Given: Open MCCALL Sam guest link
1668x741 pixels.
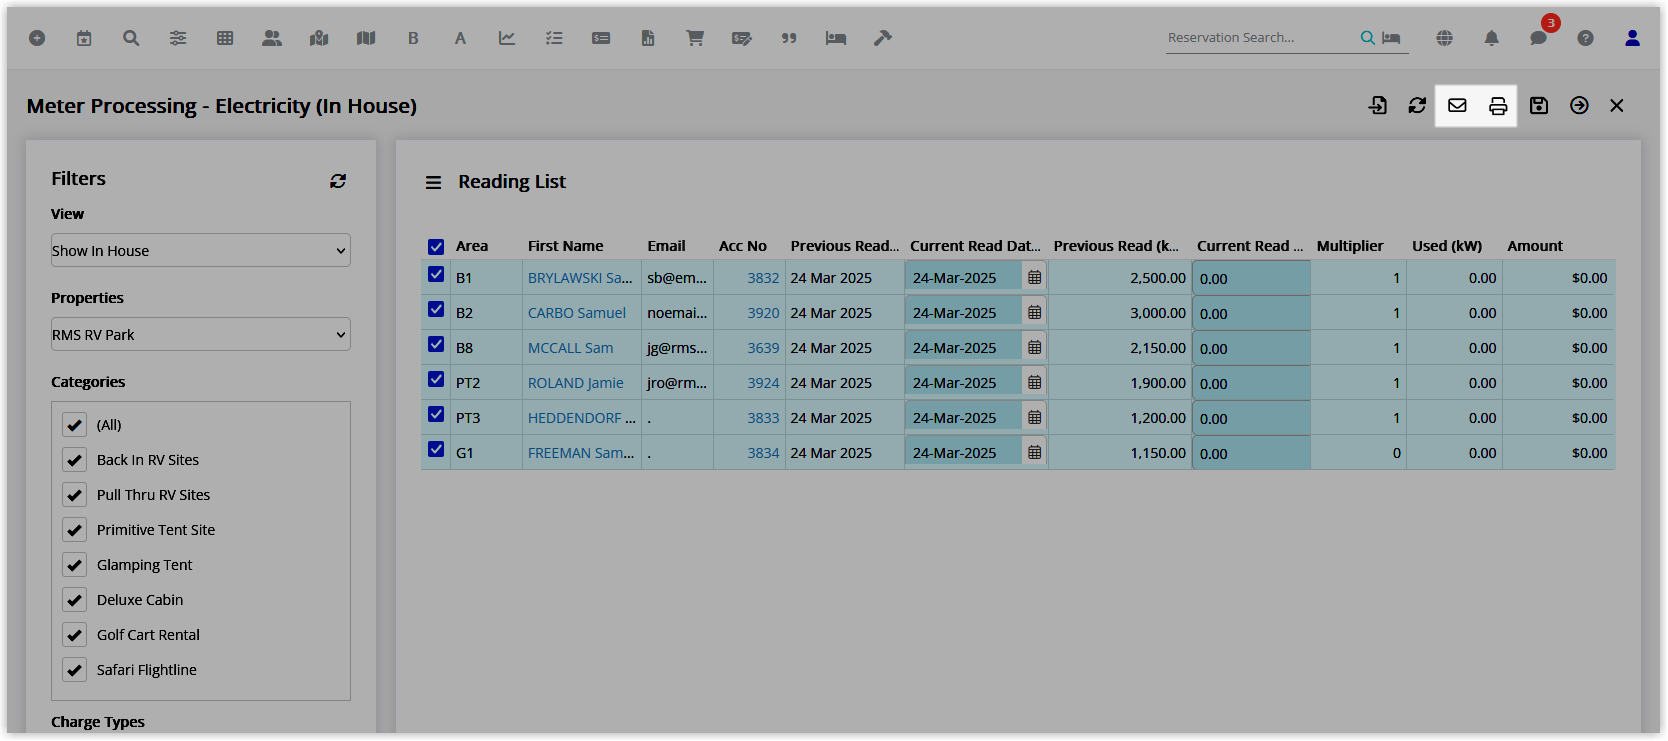Looking at the screenshot, I should [x=571, y=348].
